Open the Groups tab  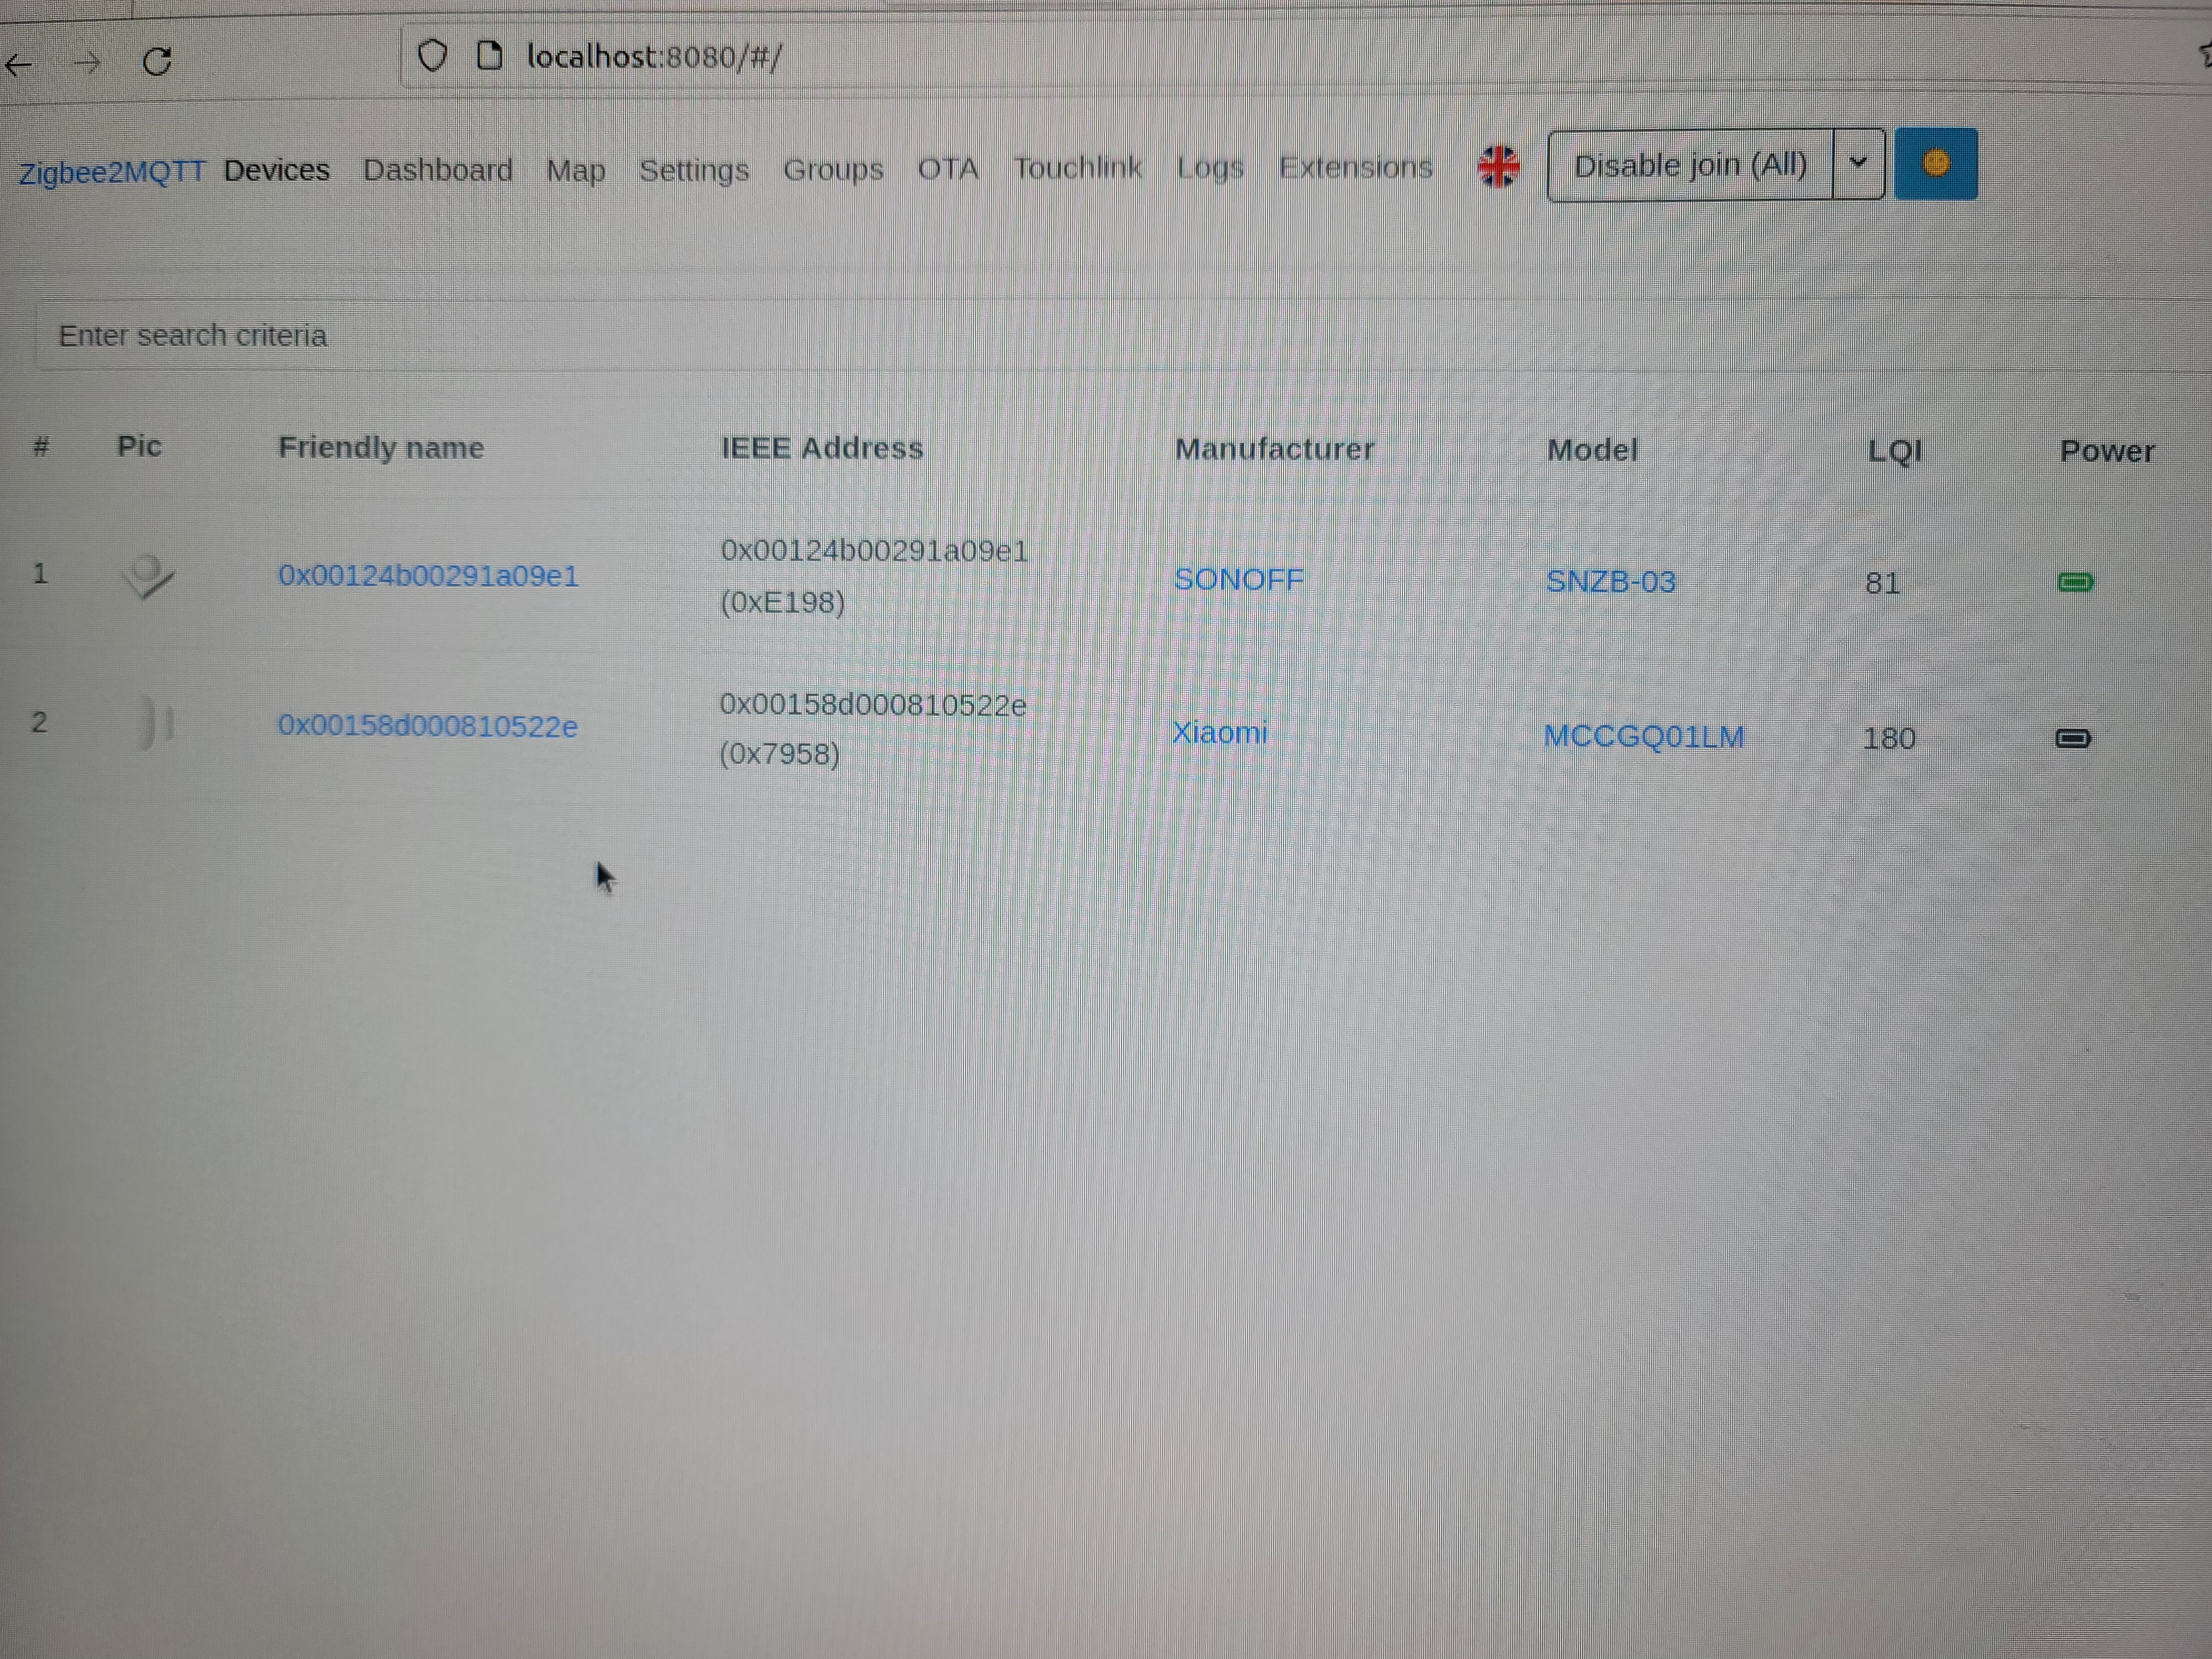click(x=833, y=169)
